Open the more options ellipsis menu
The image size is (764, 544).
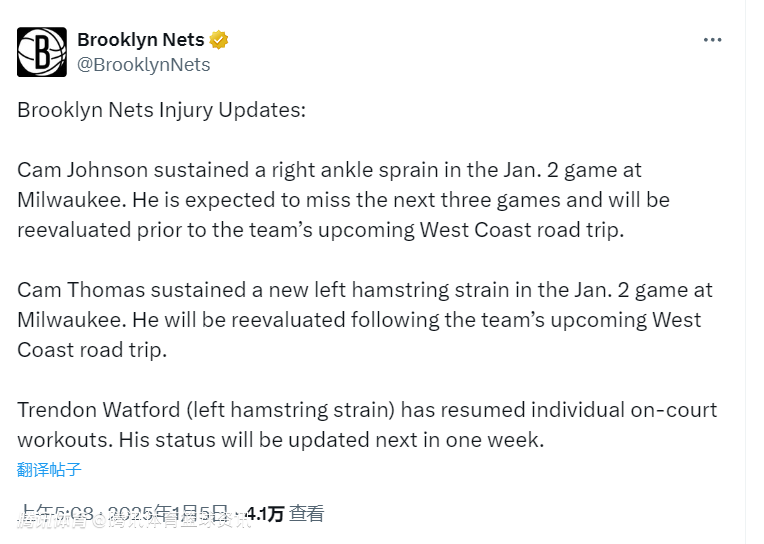coord(712,40)
